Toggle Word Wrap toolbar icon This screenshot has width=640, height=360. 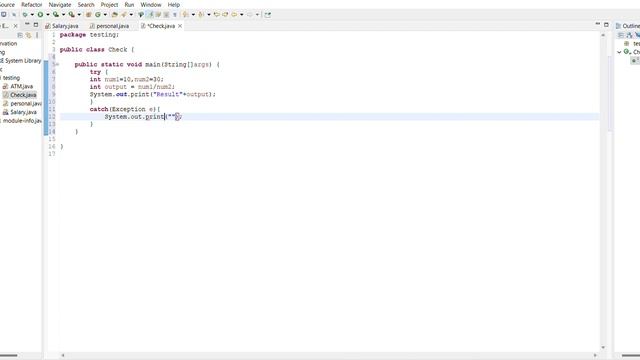(x=158, y=15)
